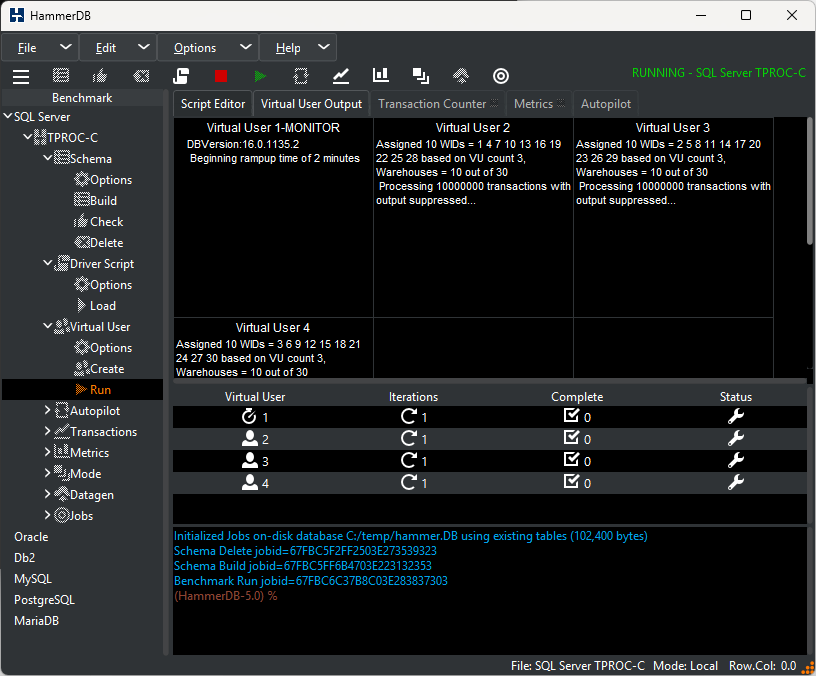Screen dimensions: 816x676
Task: Select Create under Virtual User
Action: pyautogui.click(x=99, y=368)
